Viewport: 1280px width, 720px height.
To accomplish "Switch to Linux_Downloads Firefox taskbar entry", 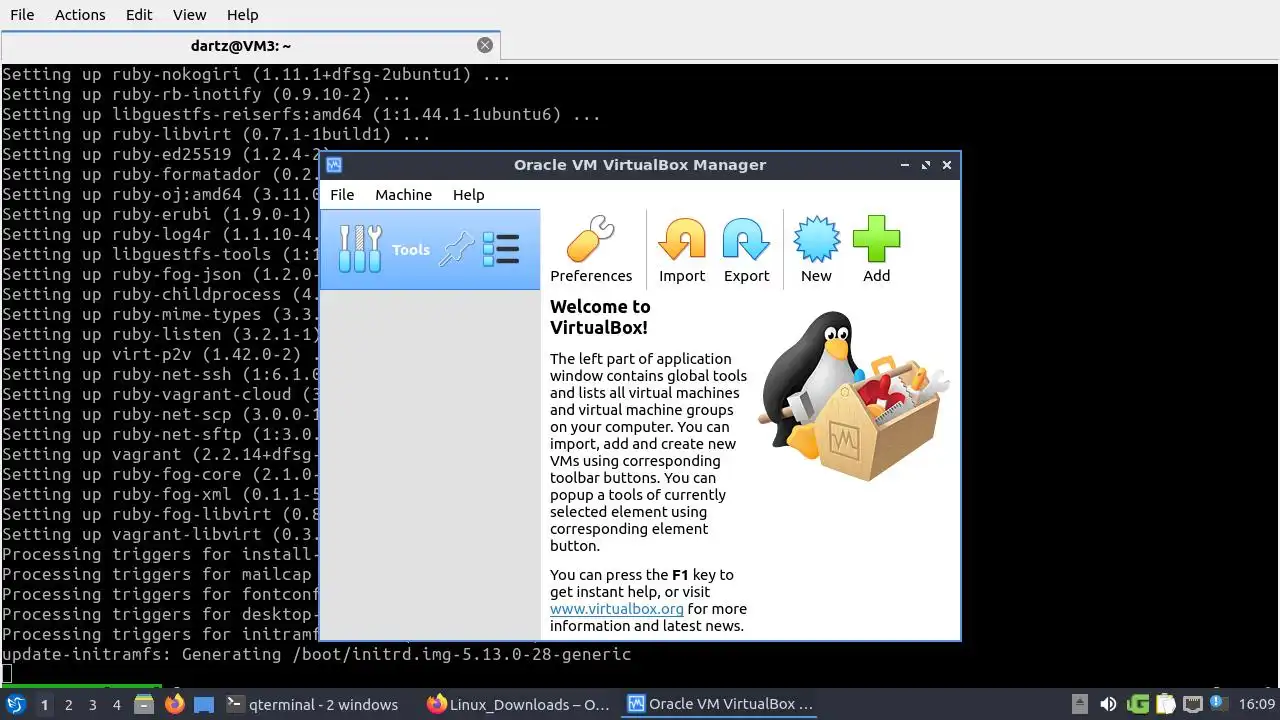I will [x=517, y=704].
